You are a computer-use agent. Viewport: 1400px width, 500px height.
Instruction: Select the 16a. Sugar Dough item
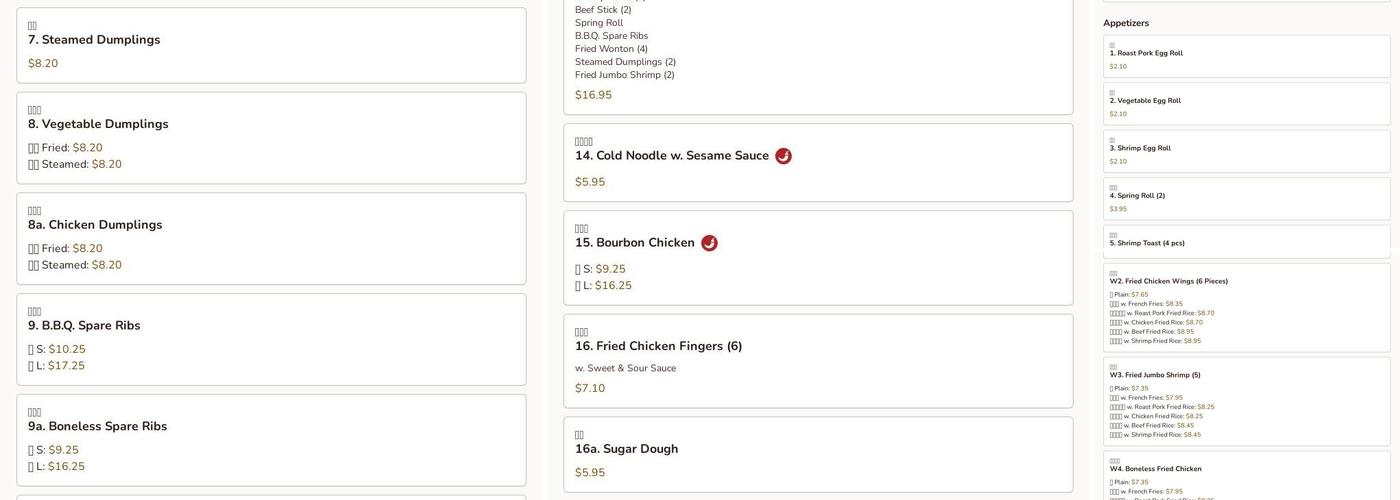tap(626, 449)
